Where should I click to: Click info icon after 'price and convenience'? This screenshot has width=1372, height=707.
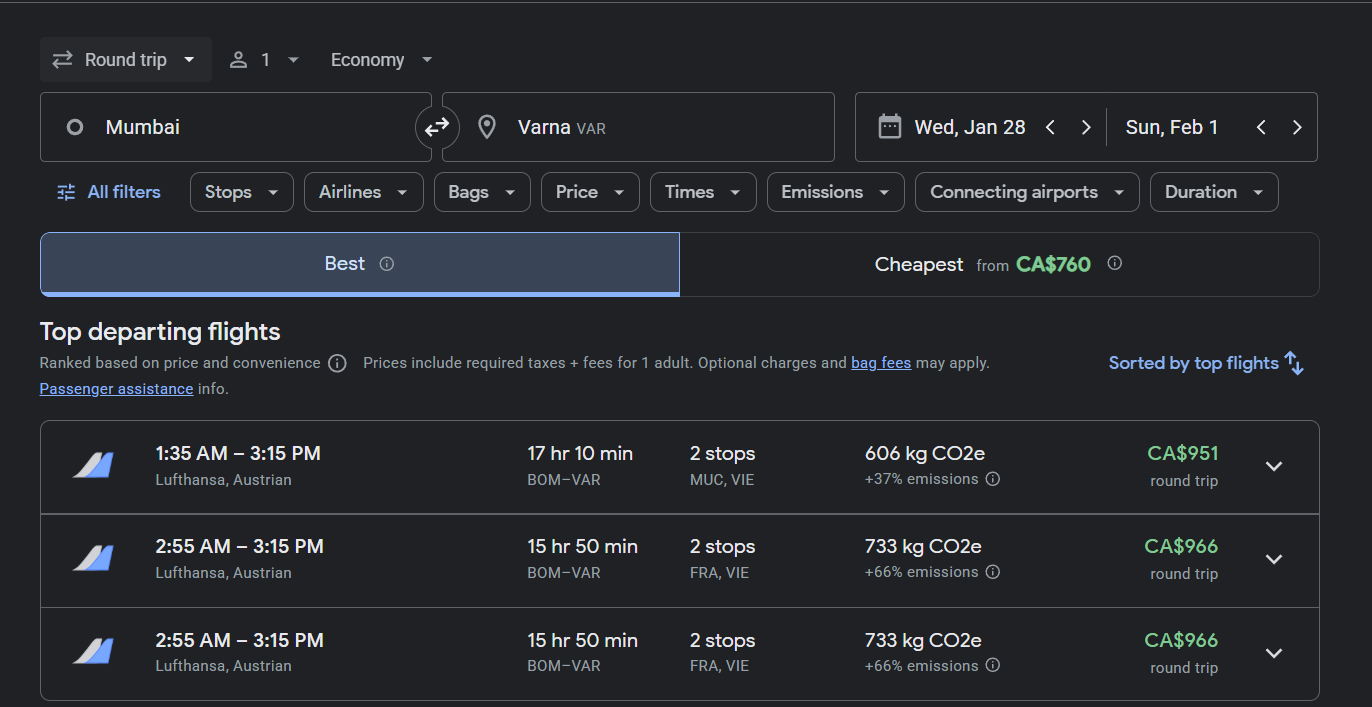(337, 363)
